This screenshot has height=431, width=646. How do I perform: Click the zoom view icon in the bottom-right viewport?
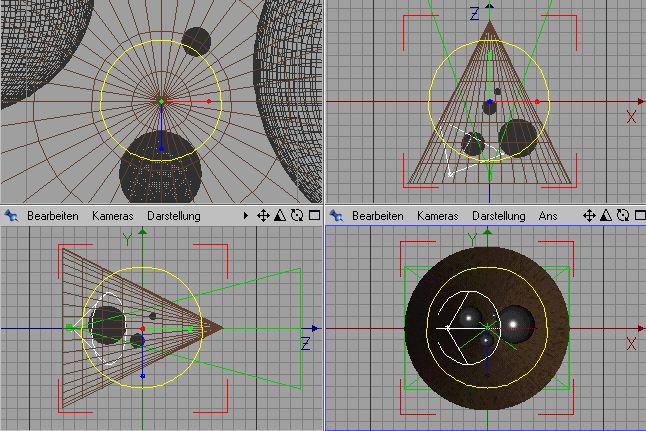(607, 215)
